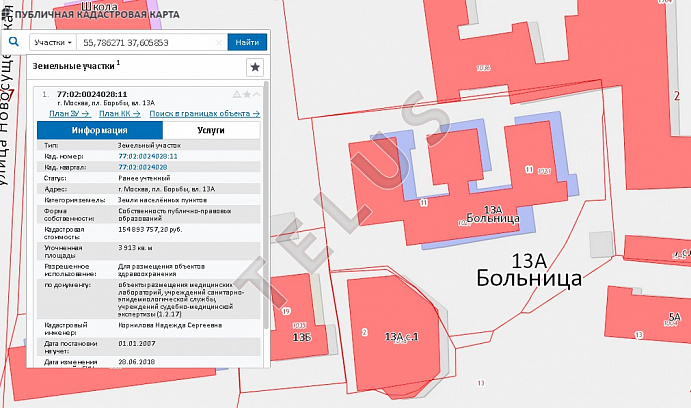Switch to the Услуги tab
Screen dimensions: 691x408
coord(211,130)
